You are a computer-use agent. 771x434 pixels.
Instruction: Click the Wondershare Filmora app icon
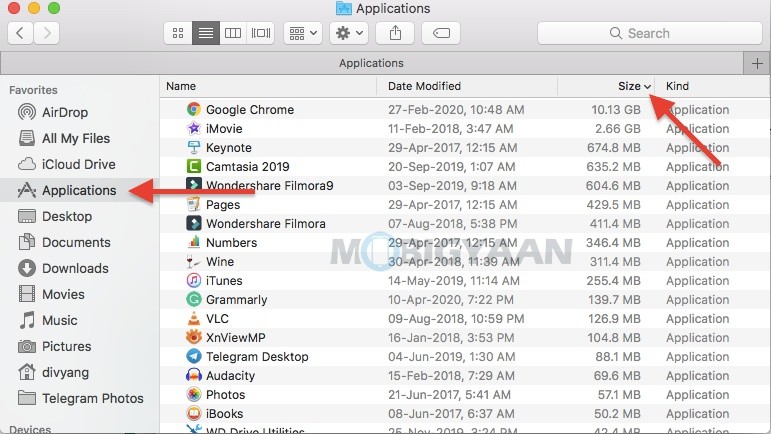pyautogui.click(x=194, y=223)
